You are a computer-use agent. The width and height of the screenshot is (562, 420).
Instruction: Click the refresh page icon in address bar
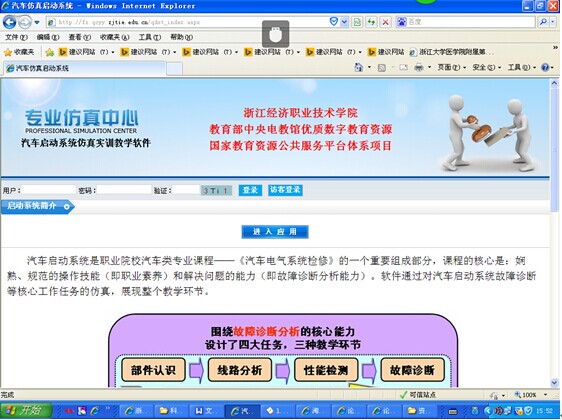pyautogui.click(x=371, y=22)
